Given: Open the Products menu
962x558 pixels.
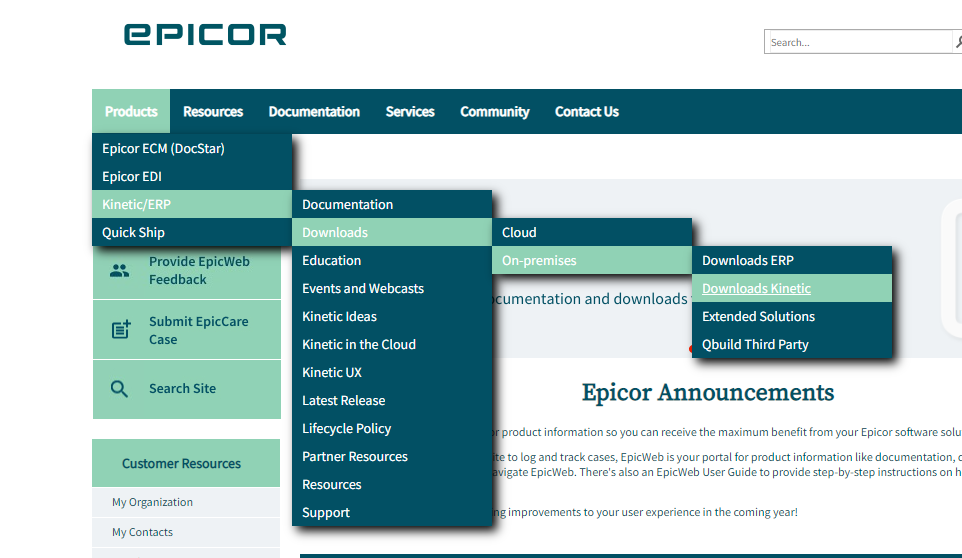Looking at the screenshot, I should pyautogui.click(x=131, y=111).
